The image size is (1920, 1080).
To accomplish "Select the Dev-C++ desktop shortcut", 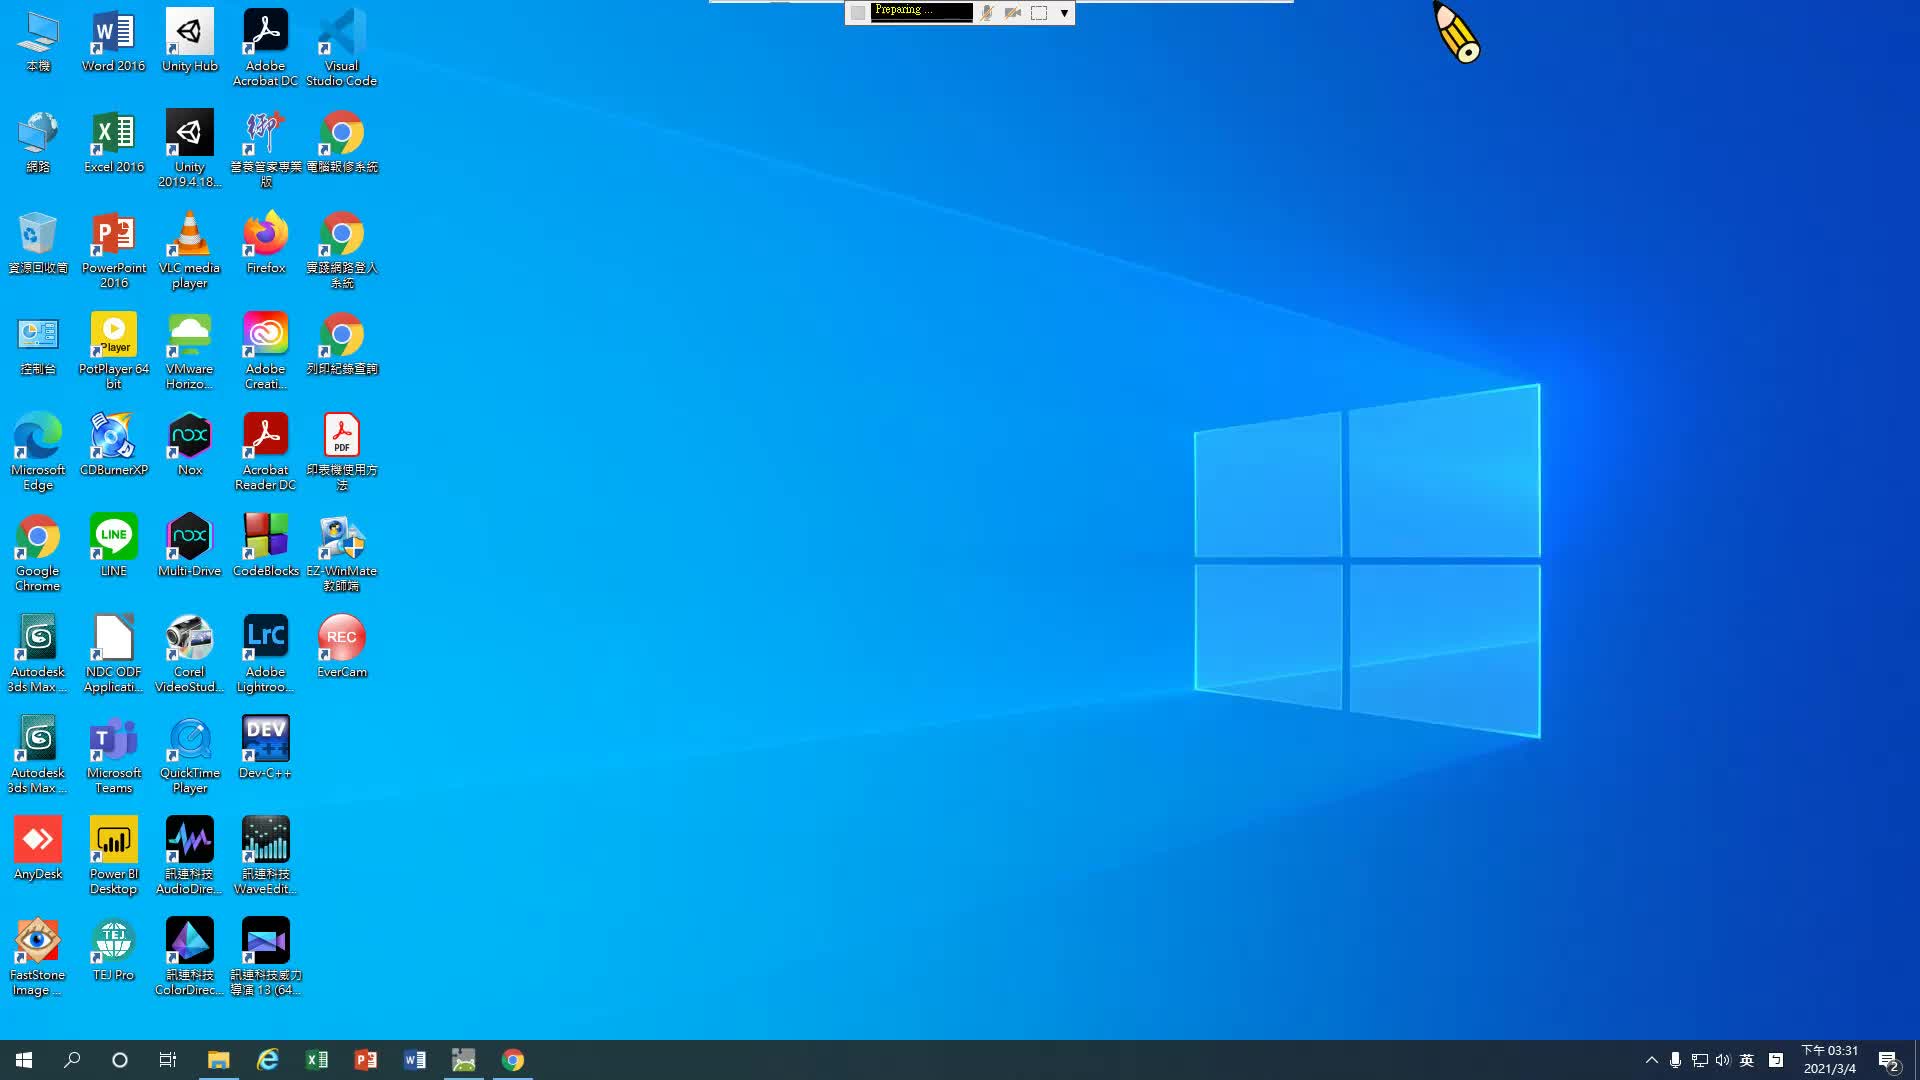I will pyautogui.click(x=265, y=748).
